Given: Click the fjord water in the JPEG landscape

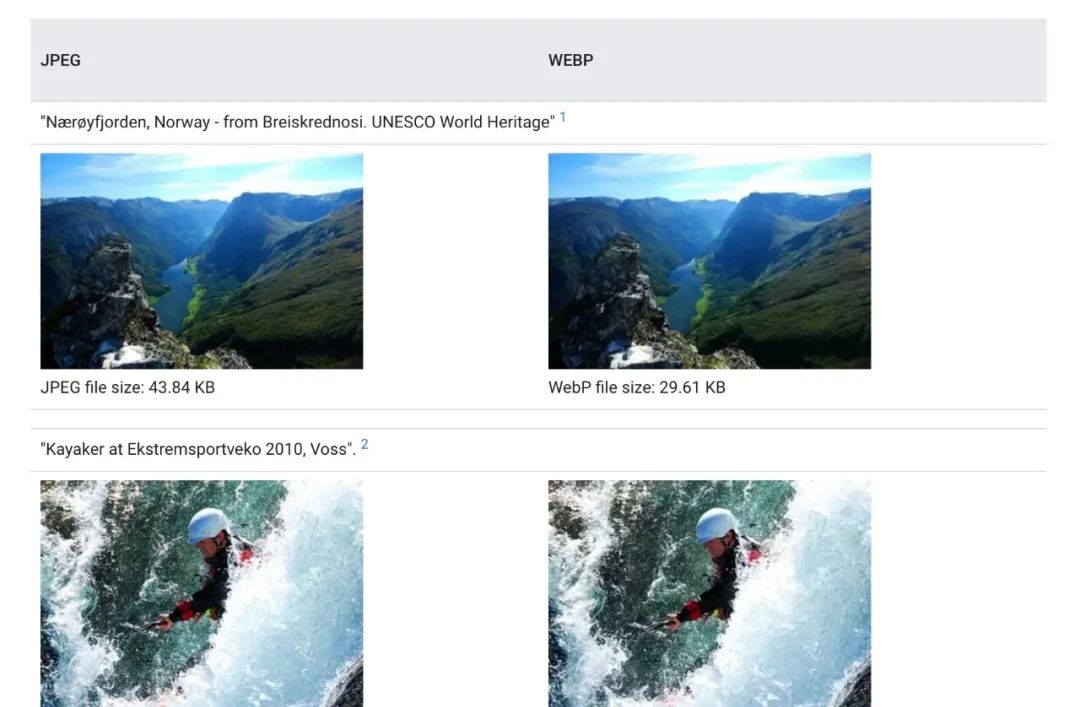Looking at the screenshot, I should tap(176, 295).
